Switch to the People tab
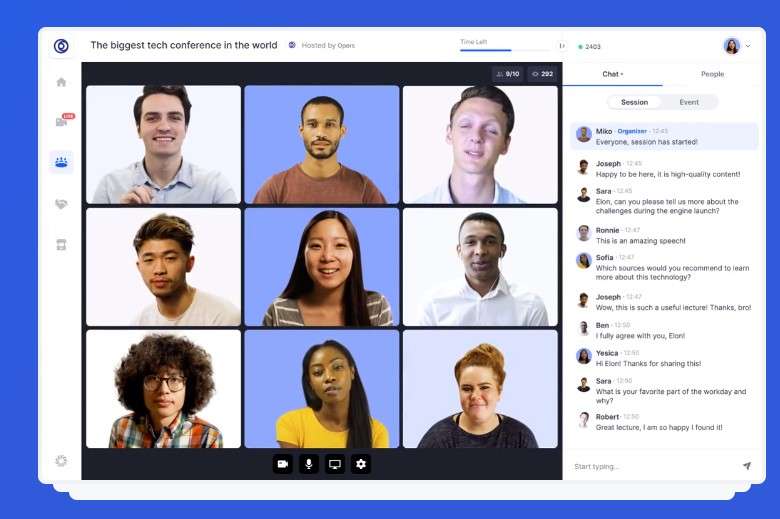The height and width of the screenshot is (519, 780). [x=712, y=74]
